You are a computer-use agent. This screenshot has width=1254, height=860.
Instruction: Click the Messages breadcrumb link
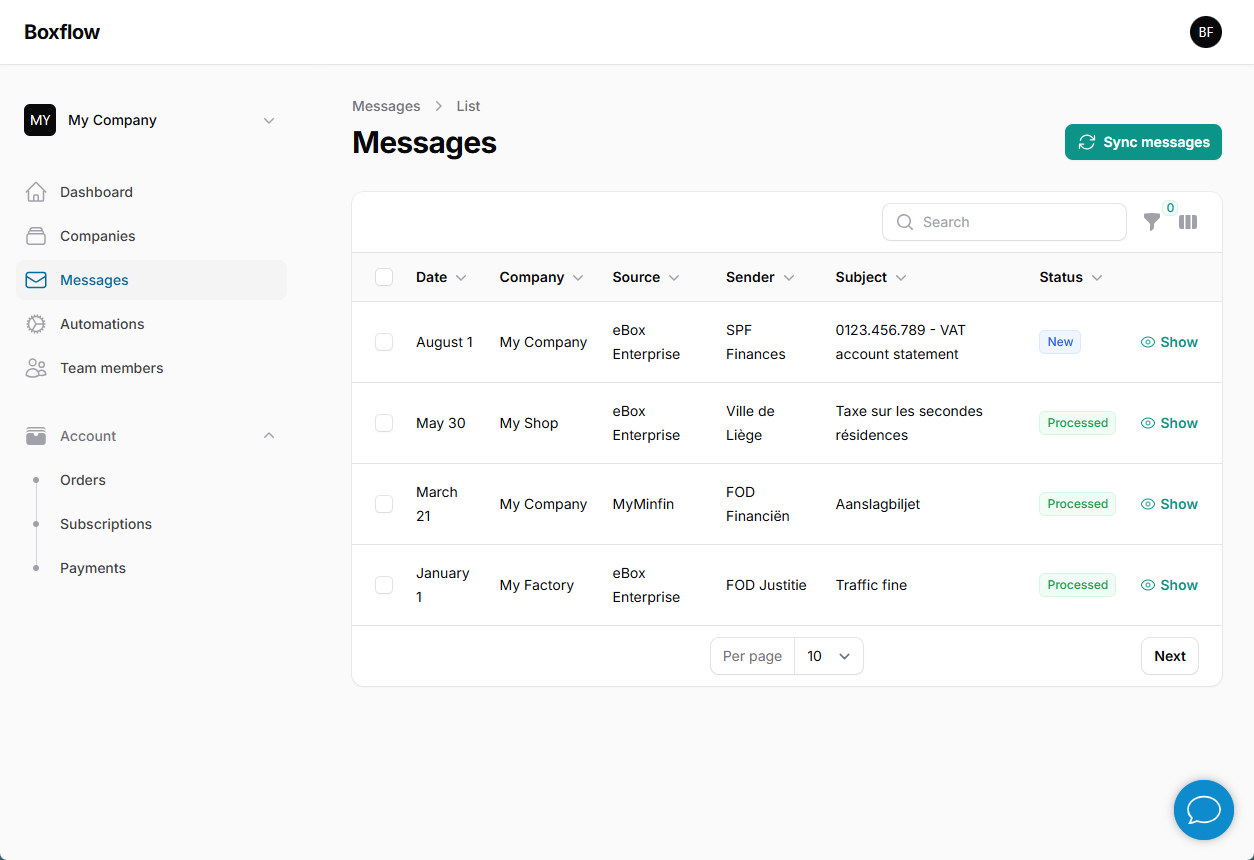pos(386,105)
